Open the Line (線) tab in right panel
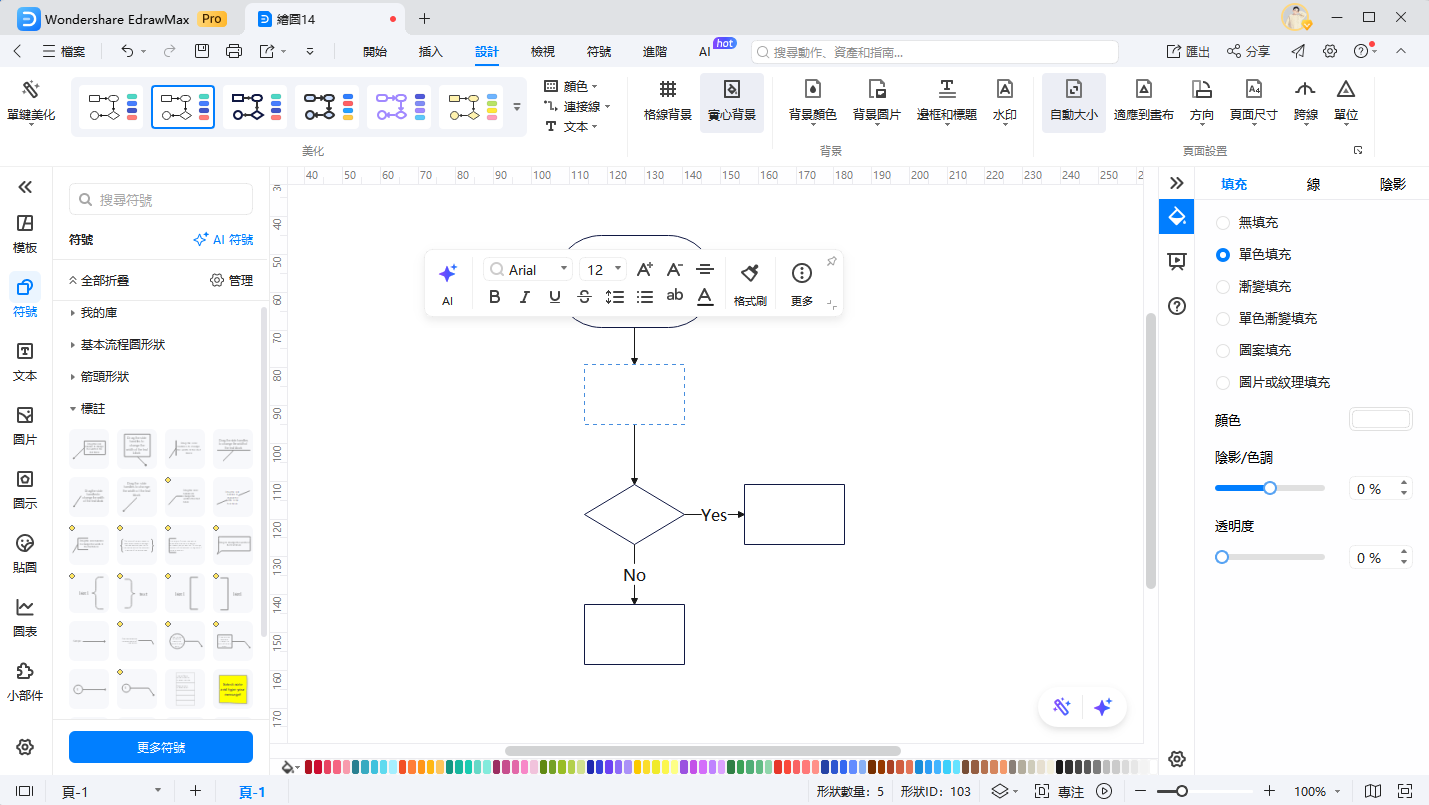 [x=1313, y=184]
